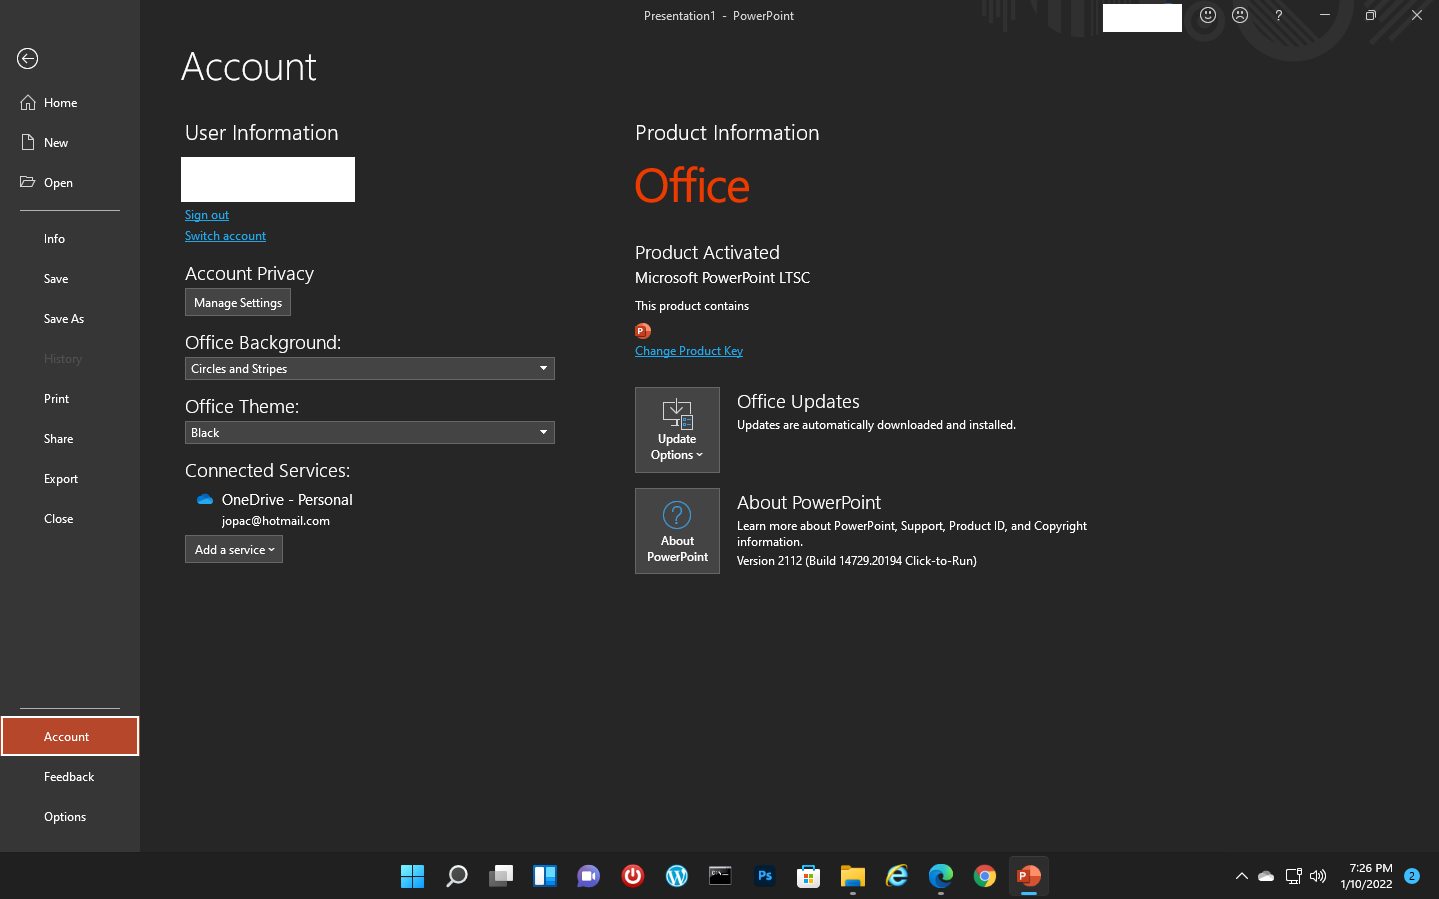
Task: Open Microsoft Edge from the taskbar
Action: (940, 876)
